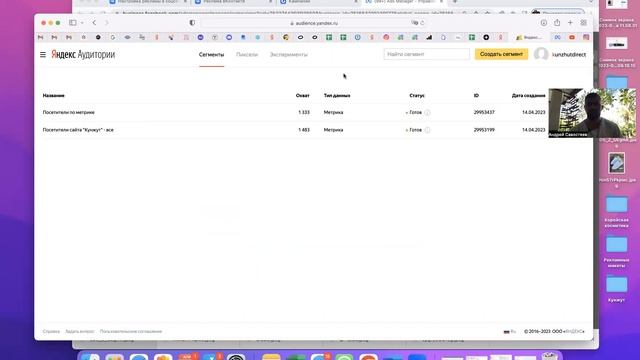Switch to Ads Manager tab in background window
640x360 pixels.
click(404, 2)
